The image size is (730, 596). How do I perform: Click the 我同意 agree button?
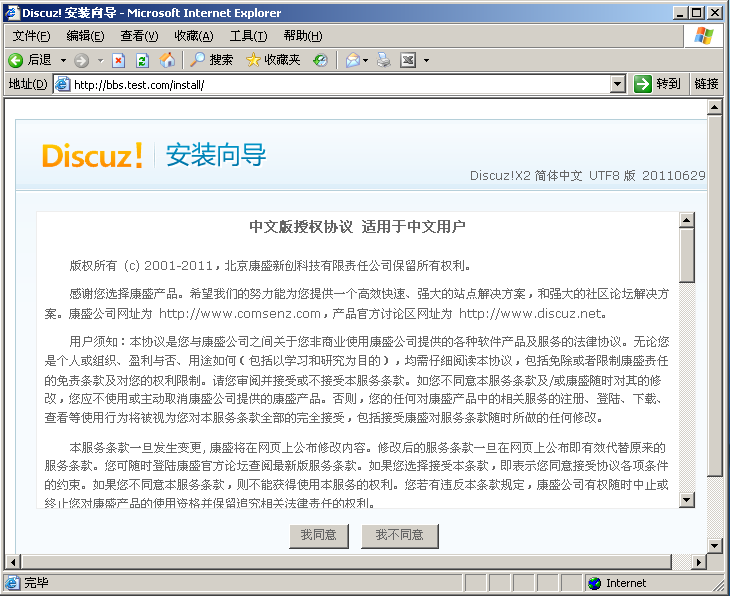[x=319, y=536]
